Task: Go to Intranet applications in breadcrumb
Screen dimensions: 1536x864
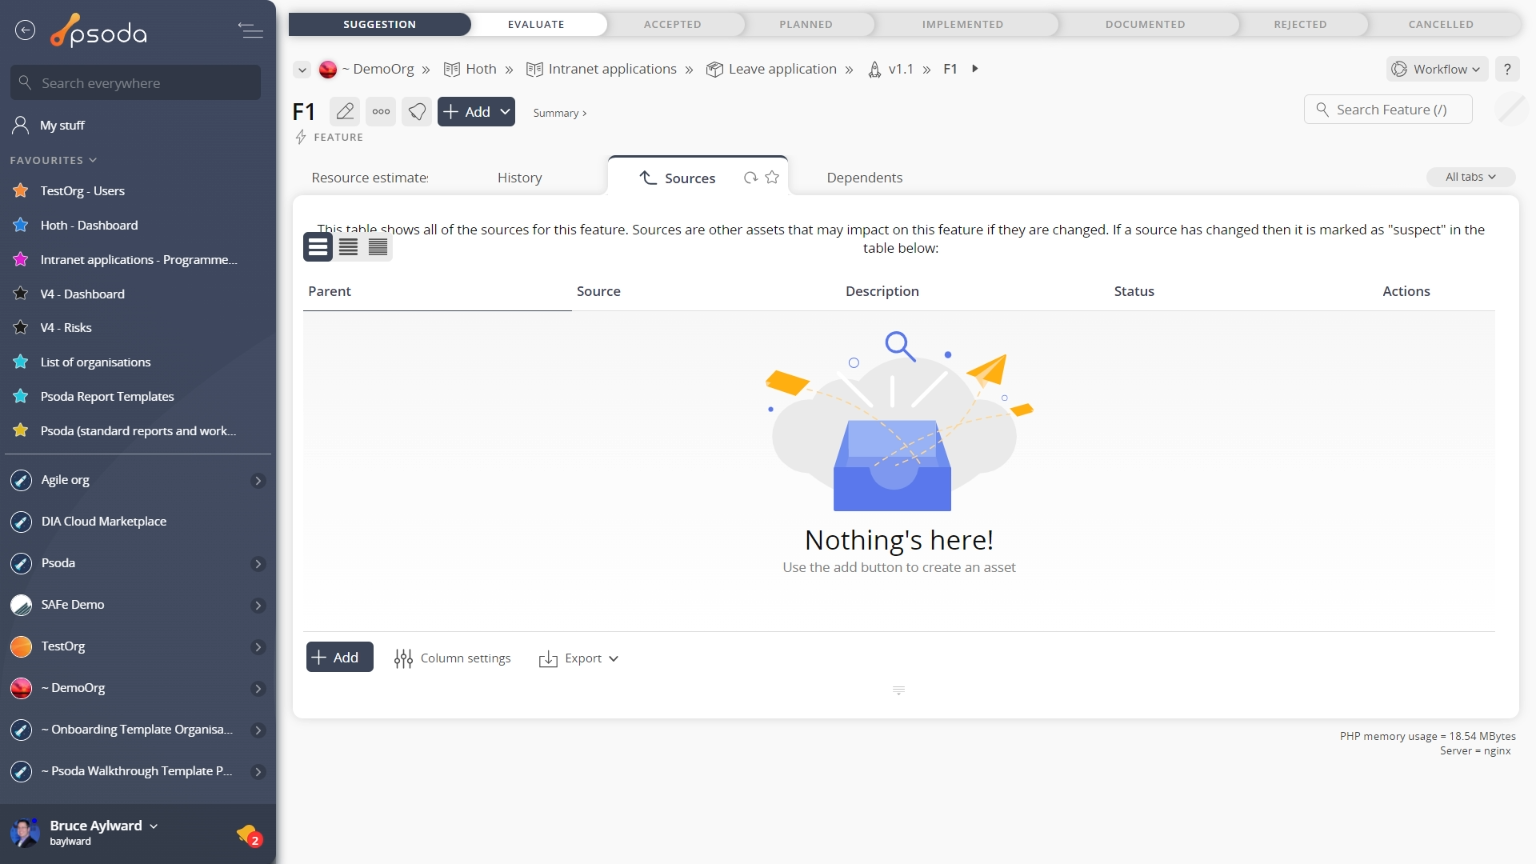Action: click(x=602, y=69)
